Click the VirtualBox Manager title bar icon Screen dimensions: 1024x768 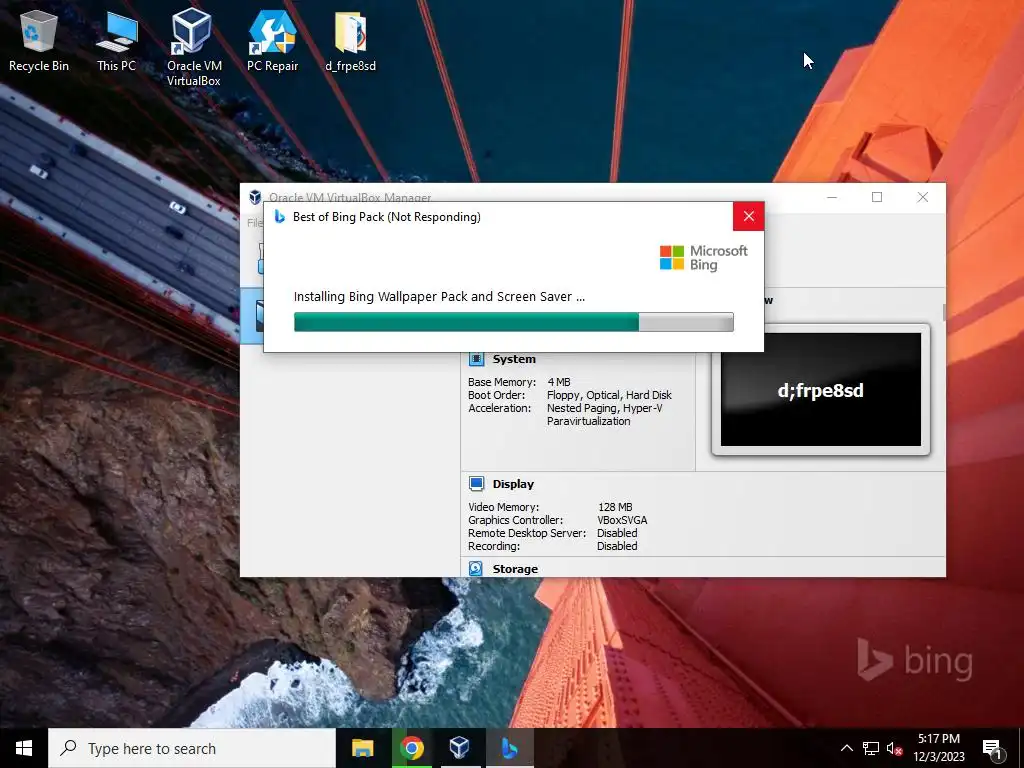pos(255,197)
